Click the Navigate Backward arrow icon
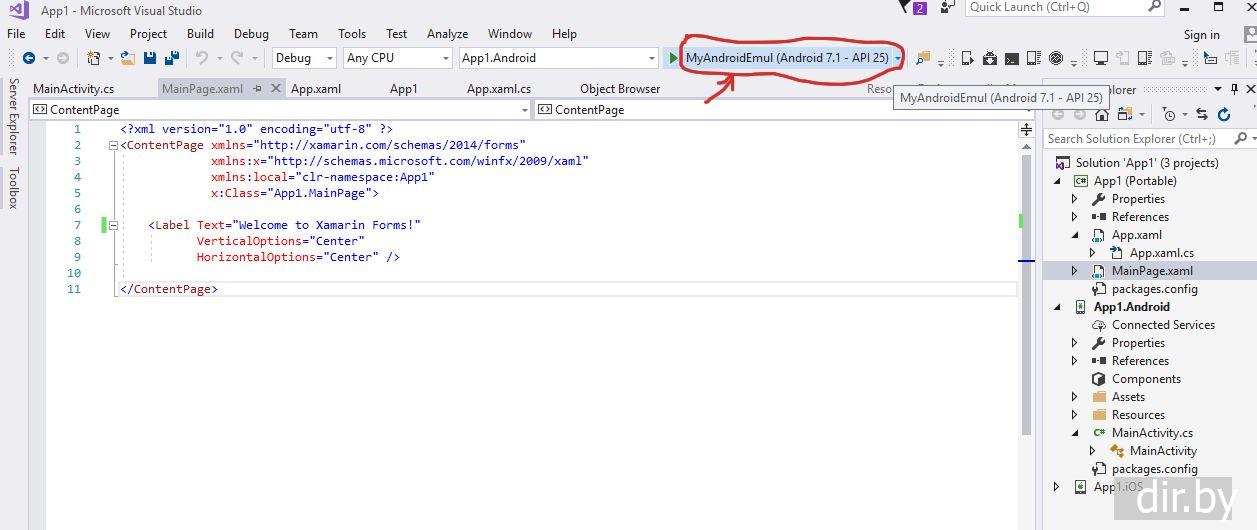Viewport: 1257px width, 530px height. (29, 58)
